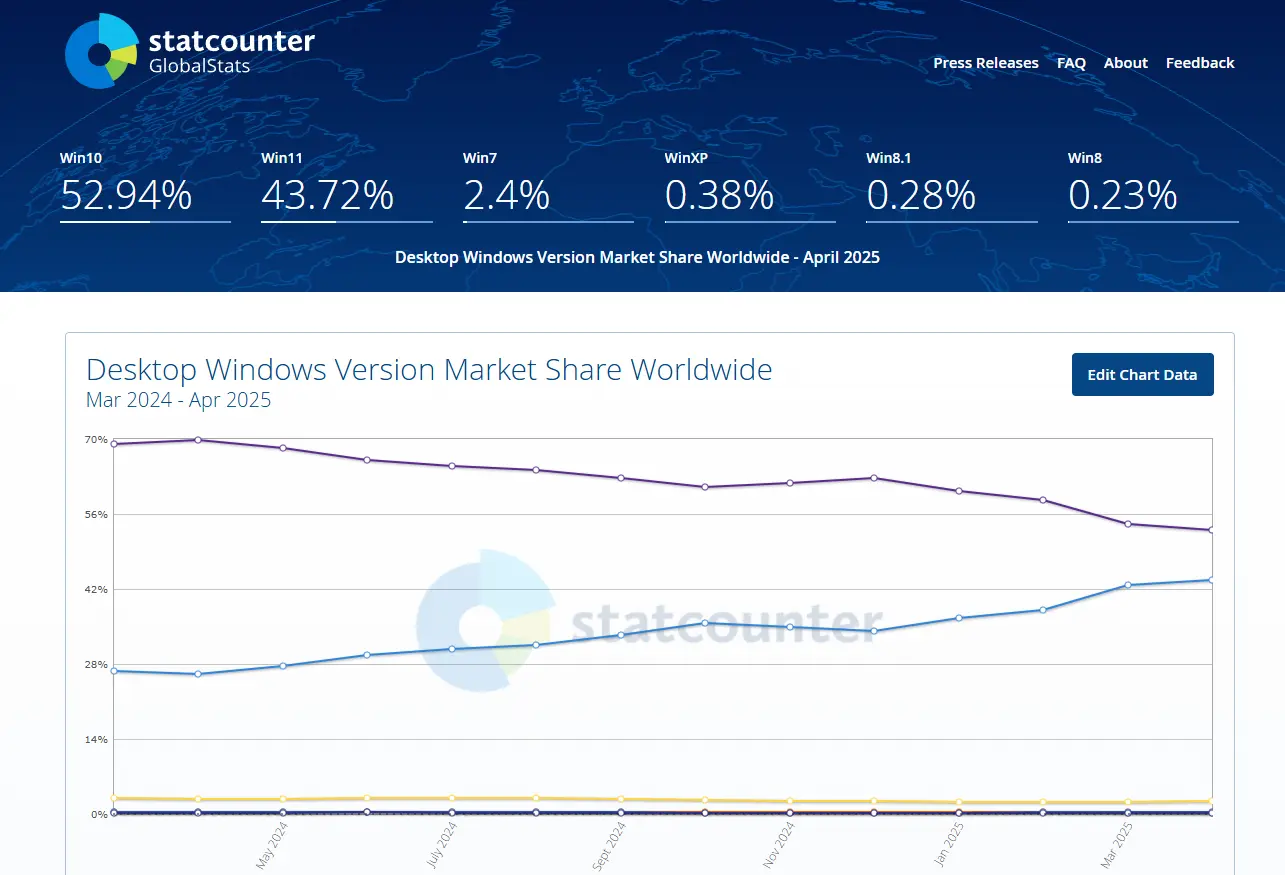The height and width of the screenshot is (875, 1285).
Task: Go to the About page
Action: coord(1126,63)
